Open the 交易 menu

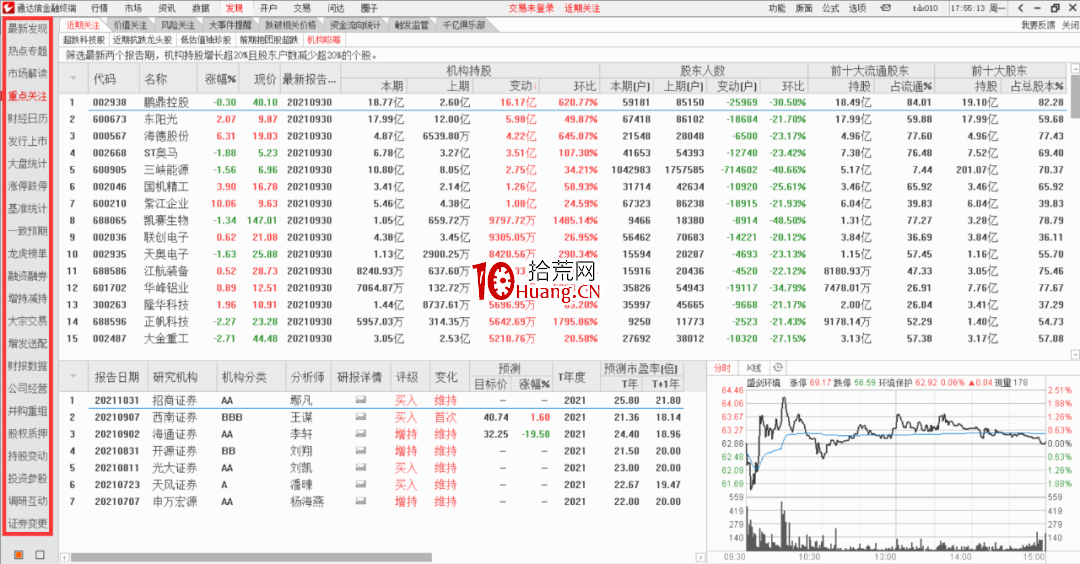(302, 8)
